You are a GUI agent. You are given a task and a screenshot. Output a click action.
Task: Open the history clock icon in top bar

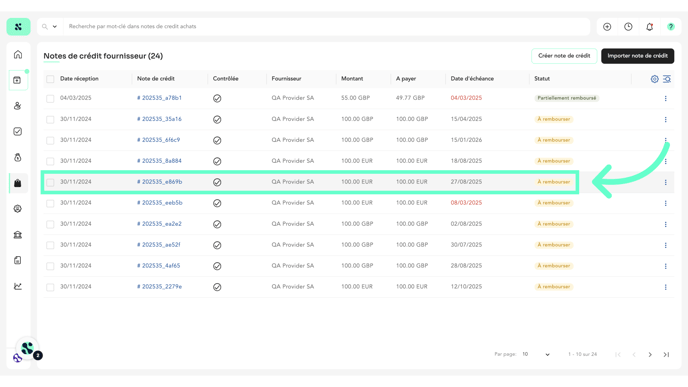(628, 27)
